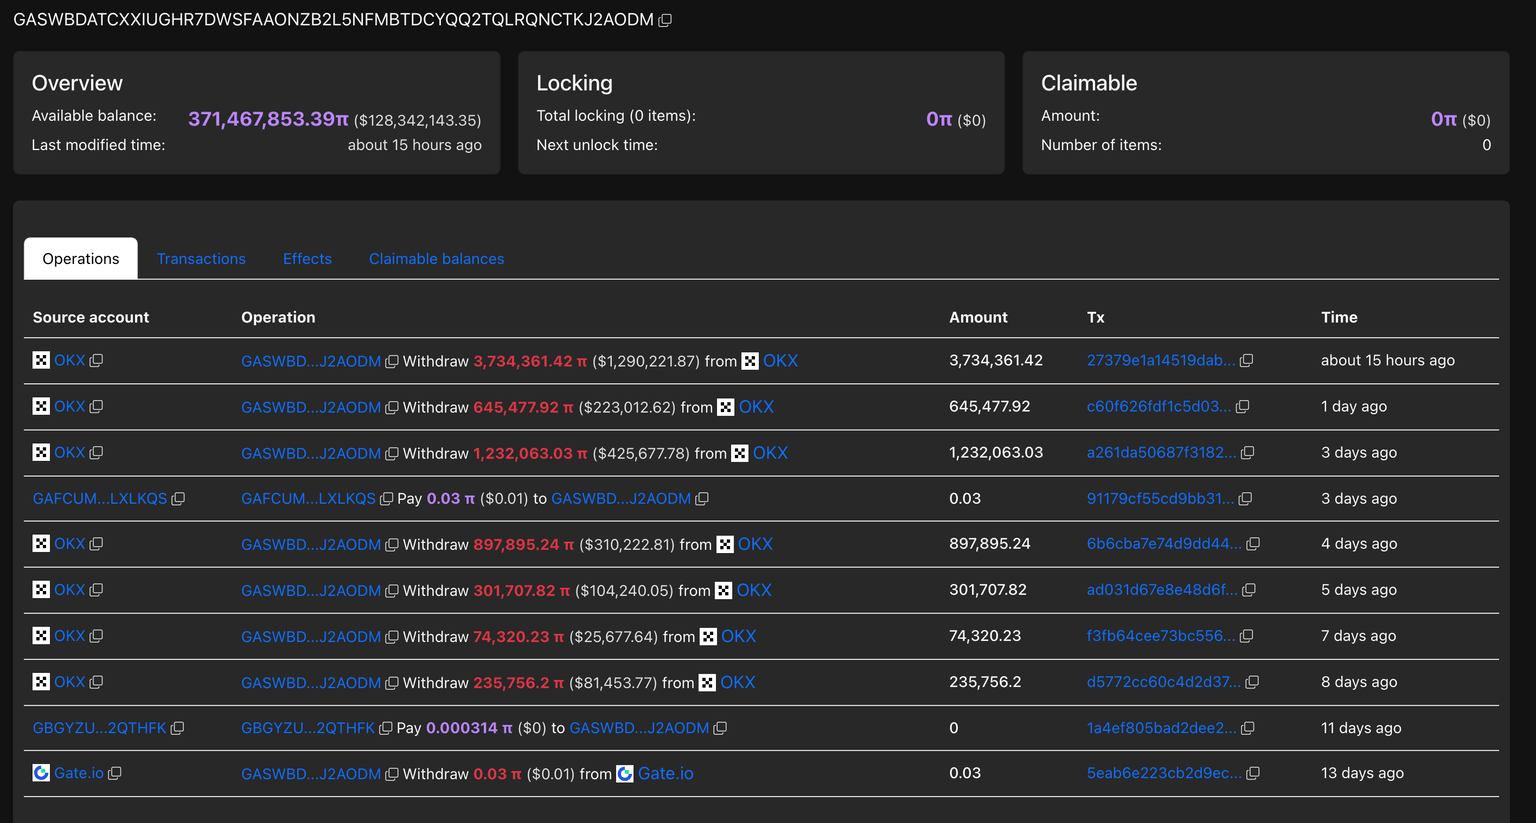
Task: Click the Gate.io logo in the source column
Action: click(41, 773)
